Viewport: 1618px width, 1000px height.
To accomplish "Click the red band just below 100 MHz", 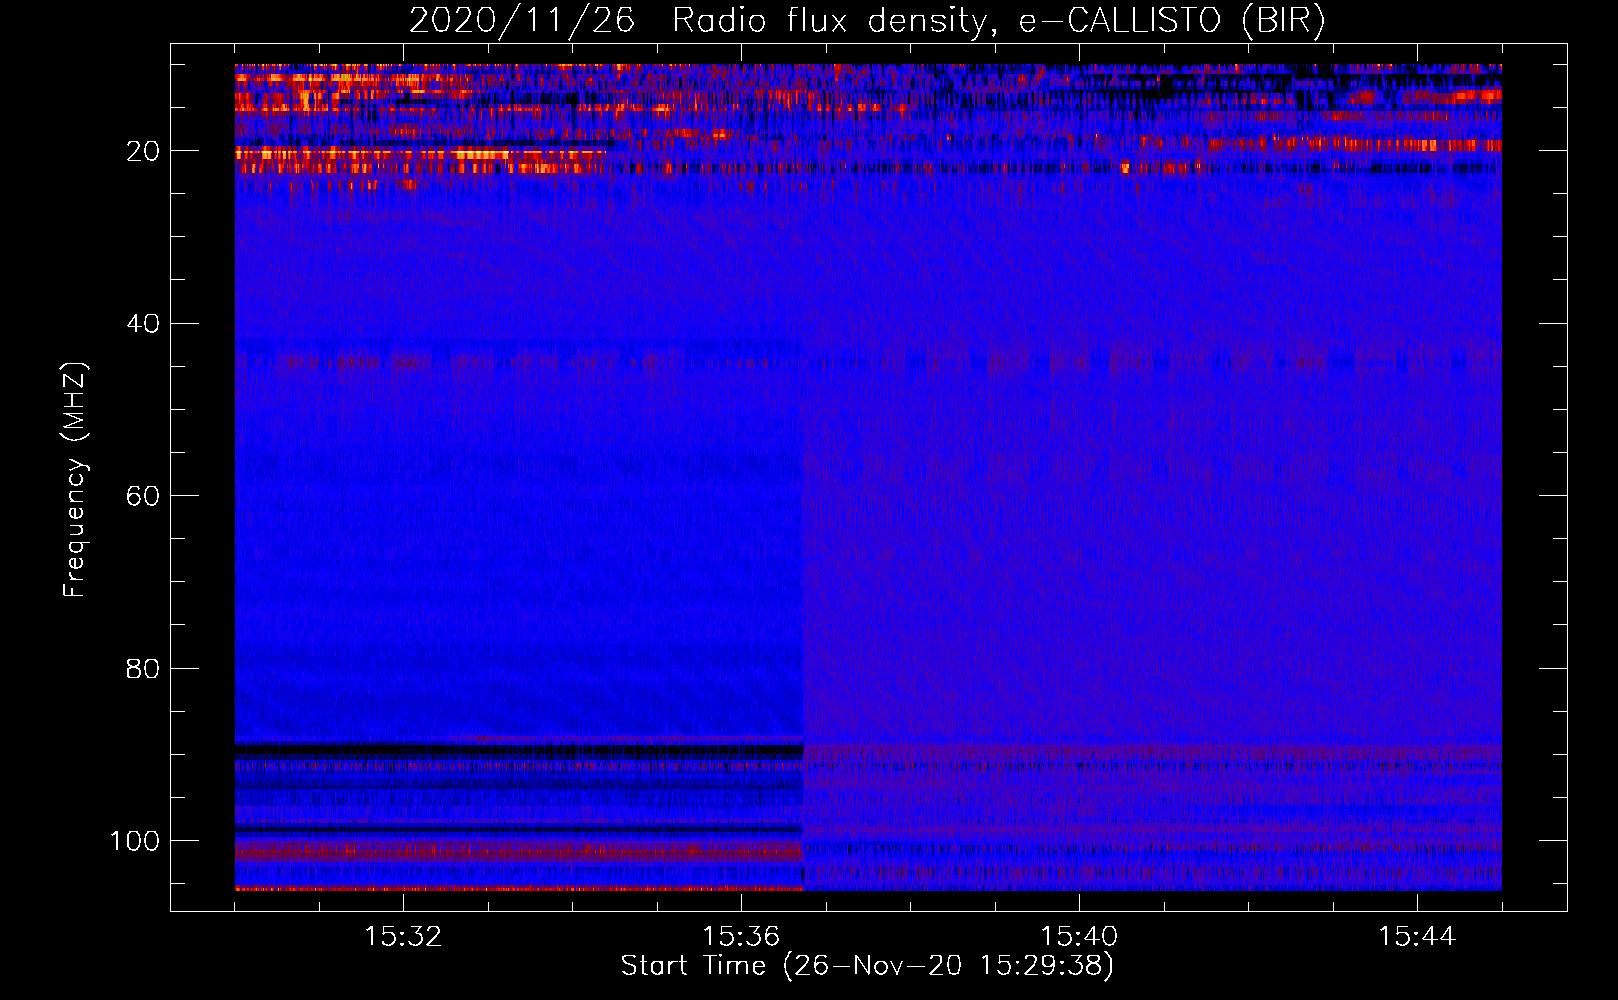I will 519,851.
